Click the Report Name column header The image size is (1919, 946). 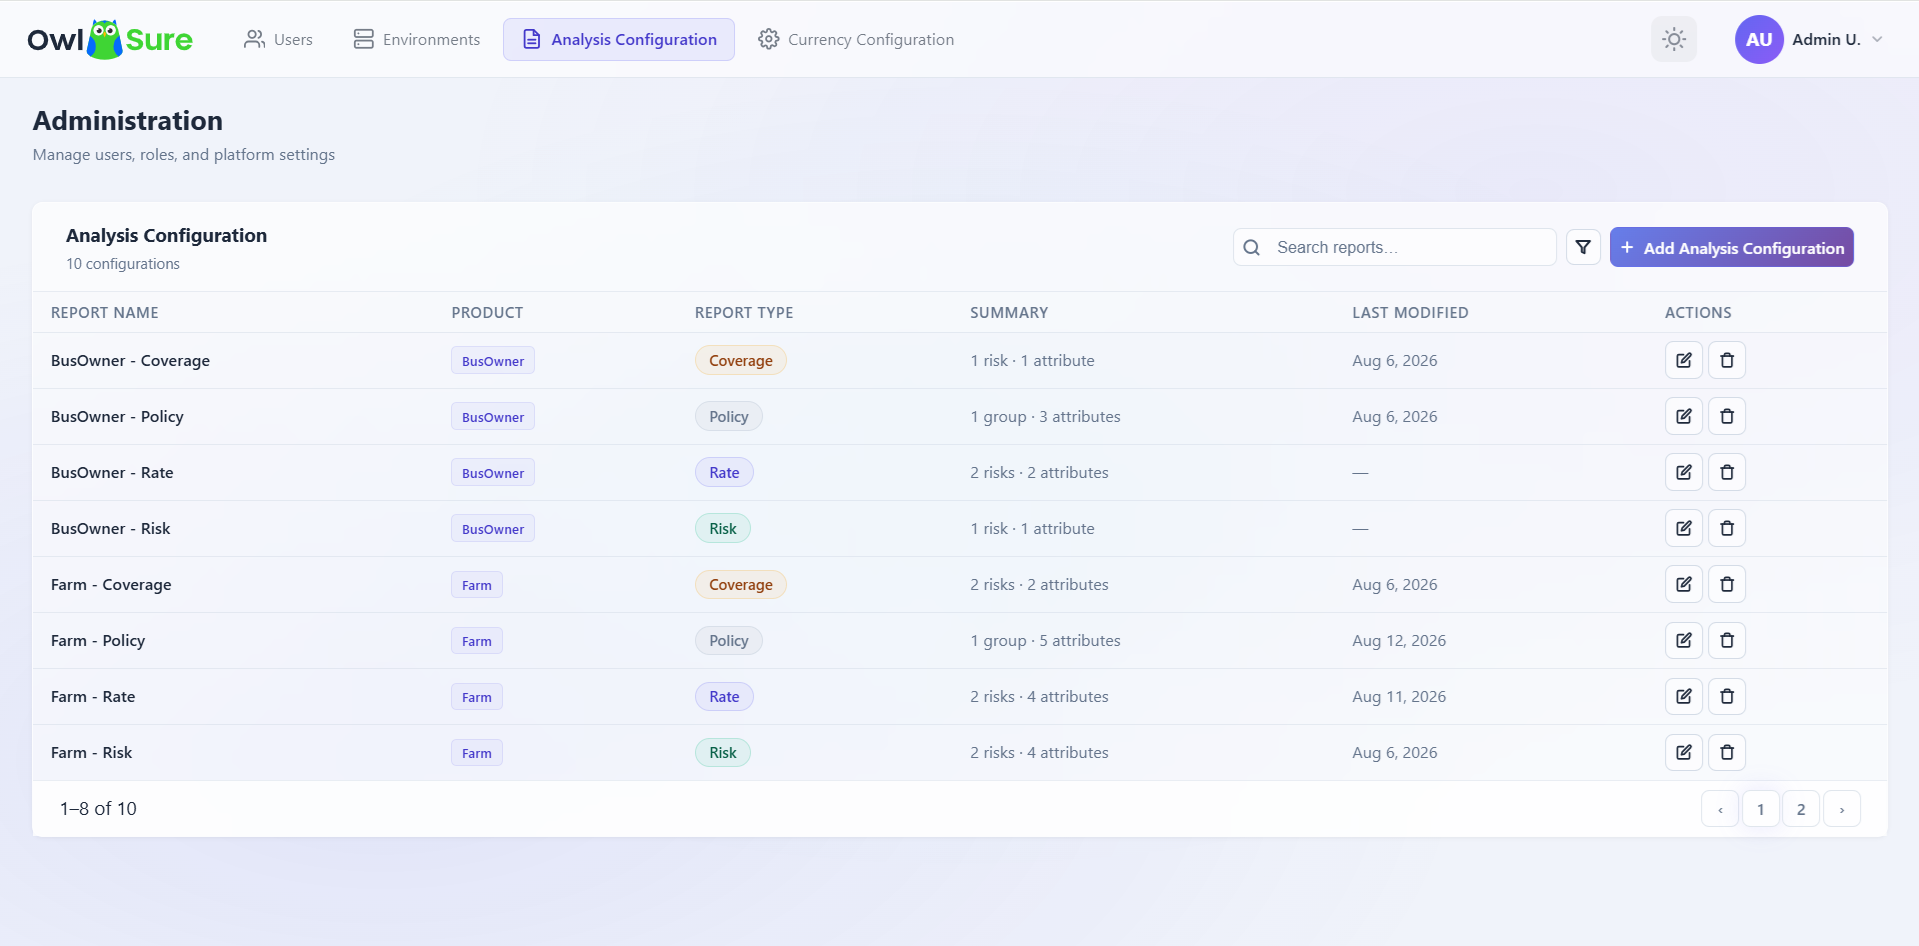pos(105,312)
